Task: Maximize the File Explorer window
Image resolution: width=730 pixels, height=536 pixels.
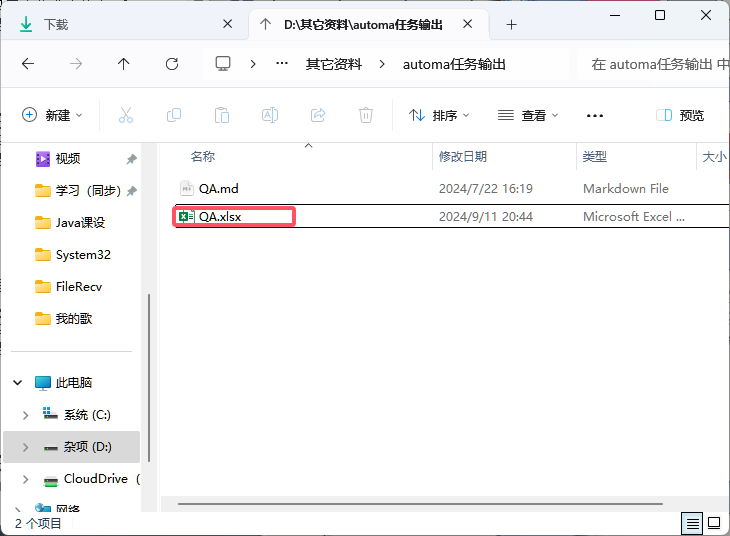Action: (660, 15)
